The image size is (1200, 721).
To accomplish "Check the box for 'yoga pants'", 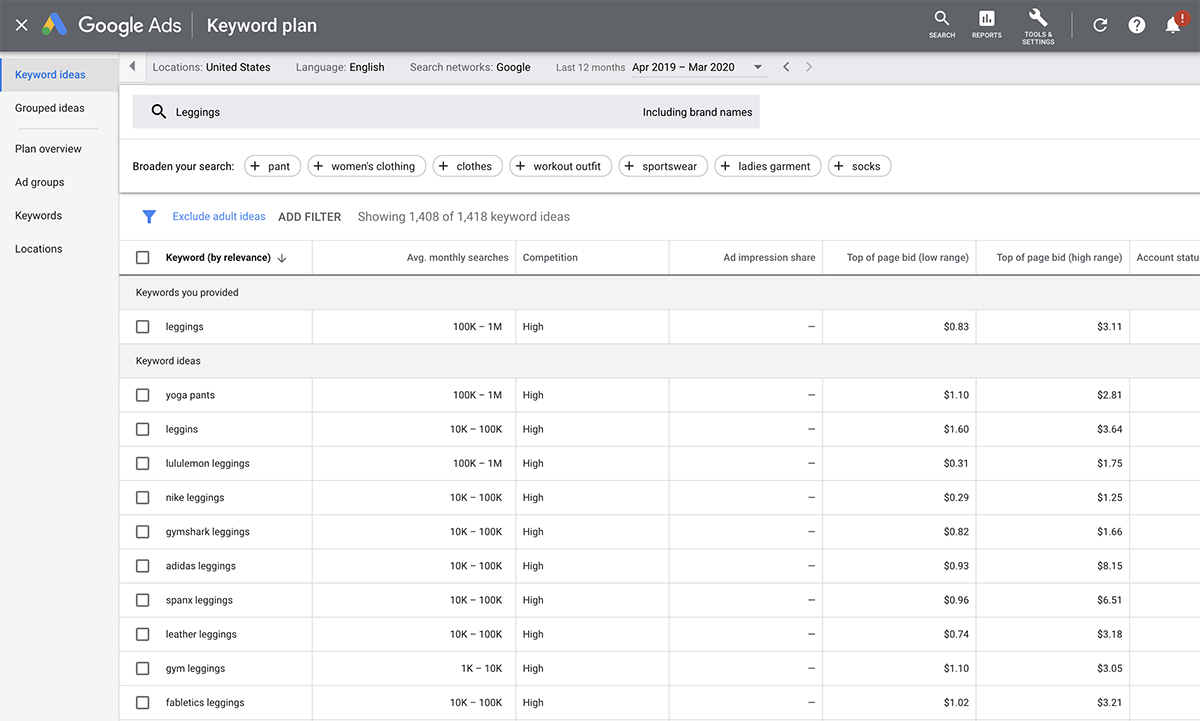I will 142,395.
